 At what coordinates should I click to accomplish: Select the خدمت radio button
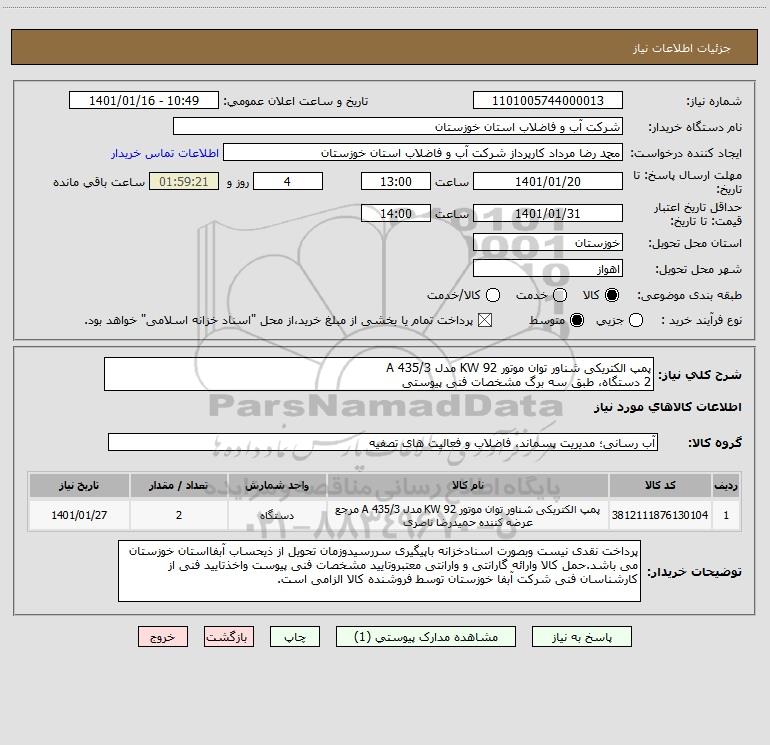click(x=560, y=295)
